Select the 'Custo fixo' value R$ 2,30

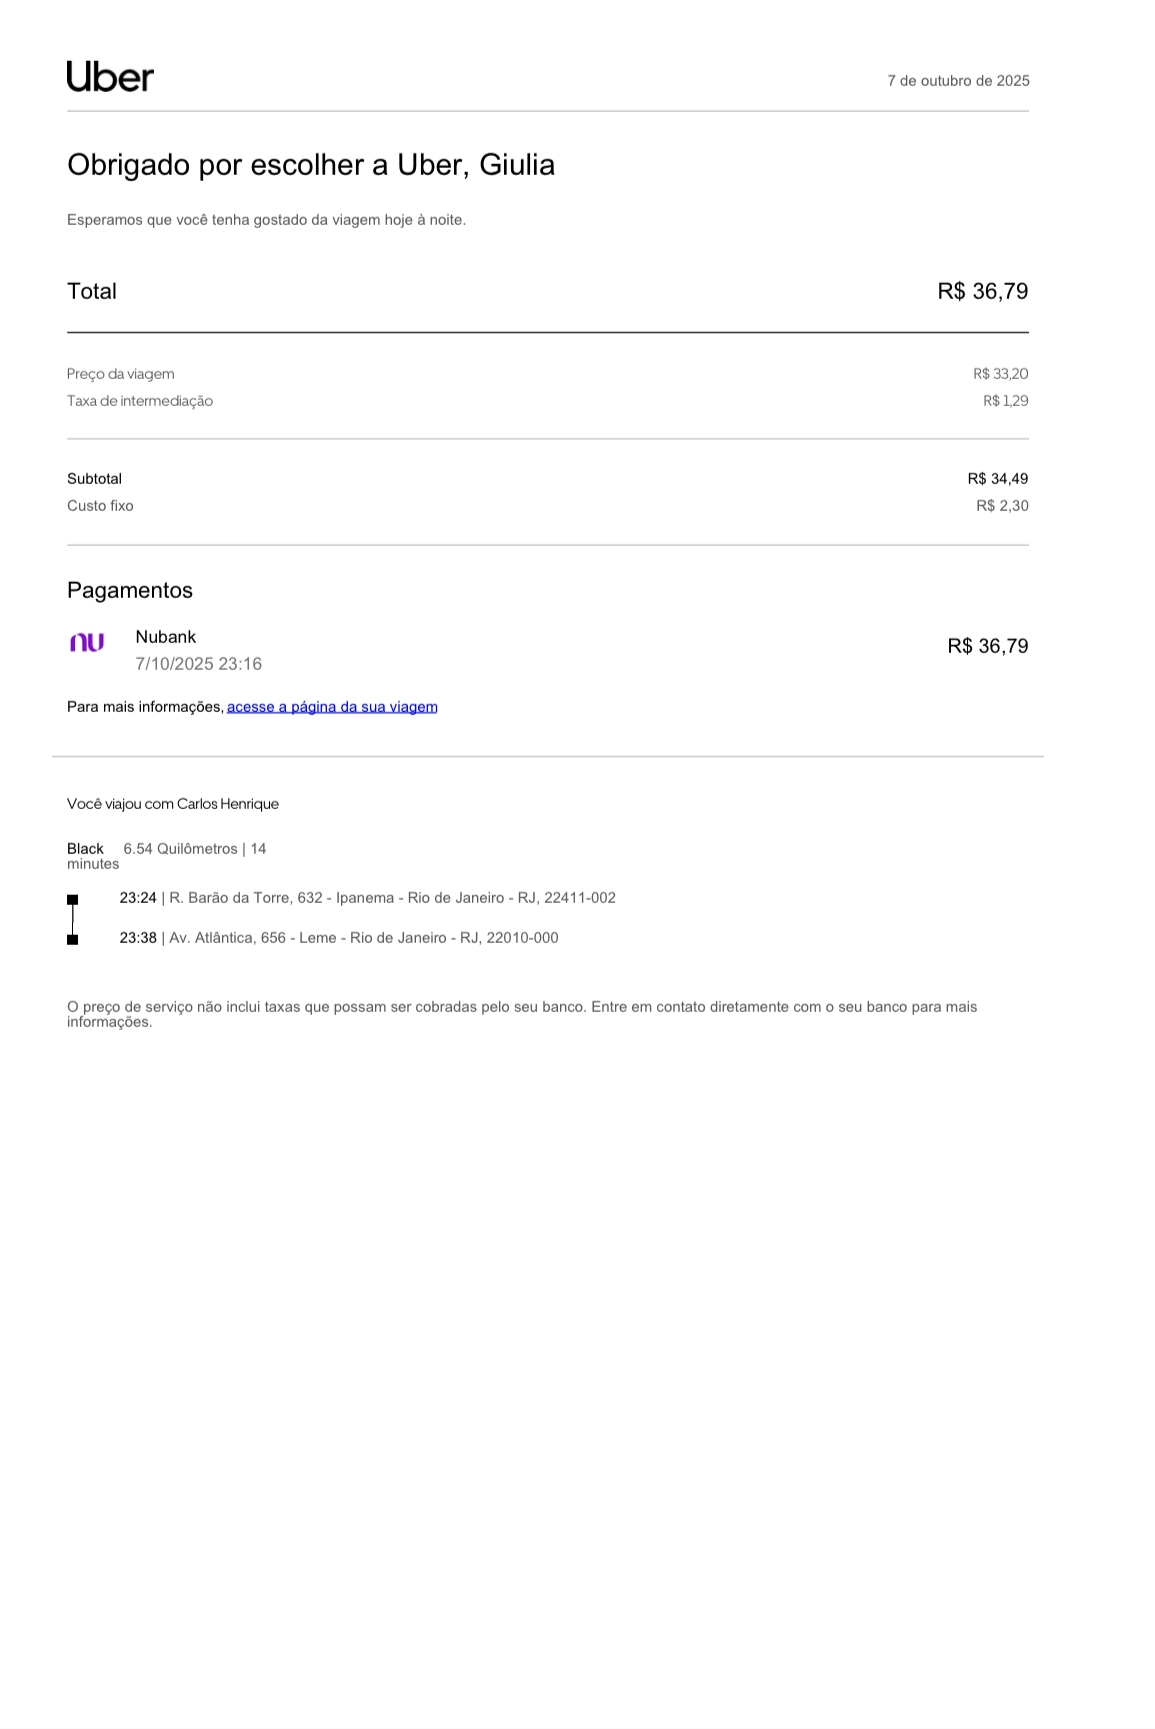coord(1002,506)
